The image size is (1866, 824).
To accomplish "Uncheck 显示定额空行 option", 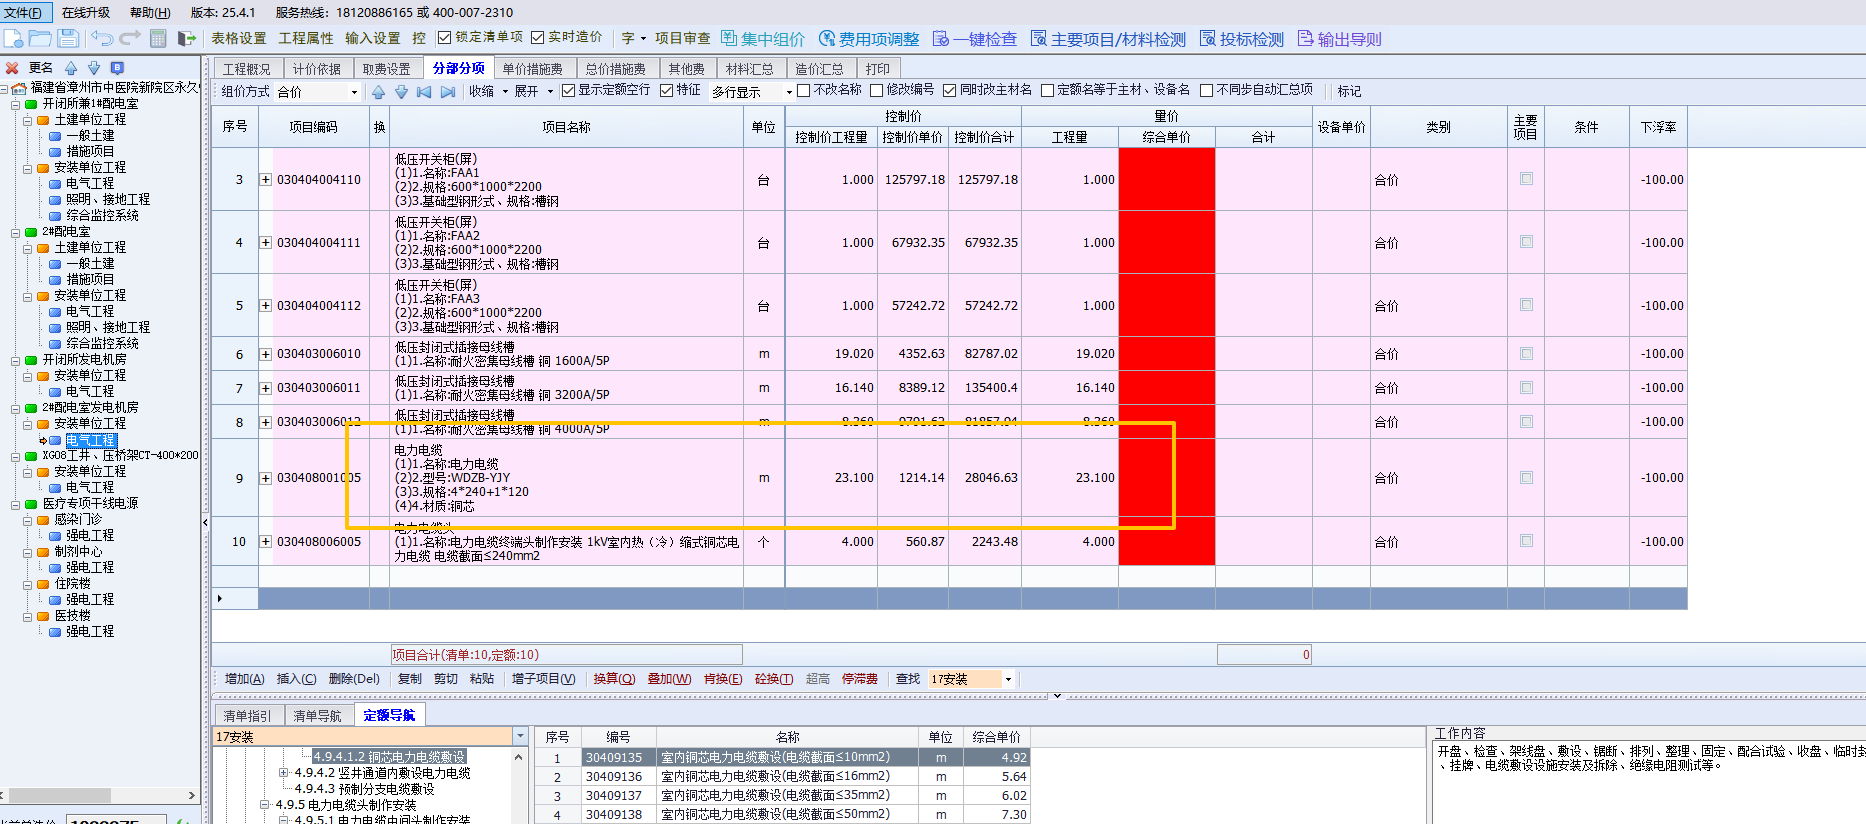I will [x=568, y=90].
